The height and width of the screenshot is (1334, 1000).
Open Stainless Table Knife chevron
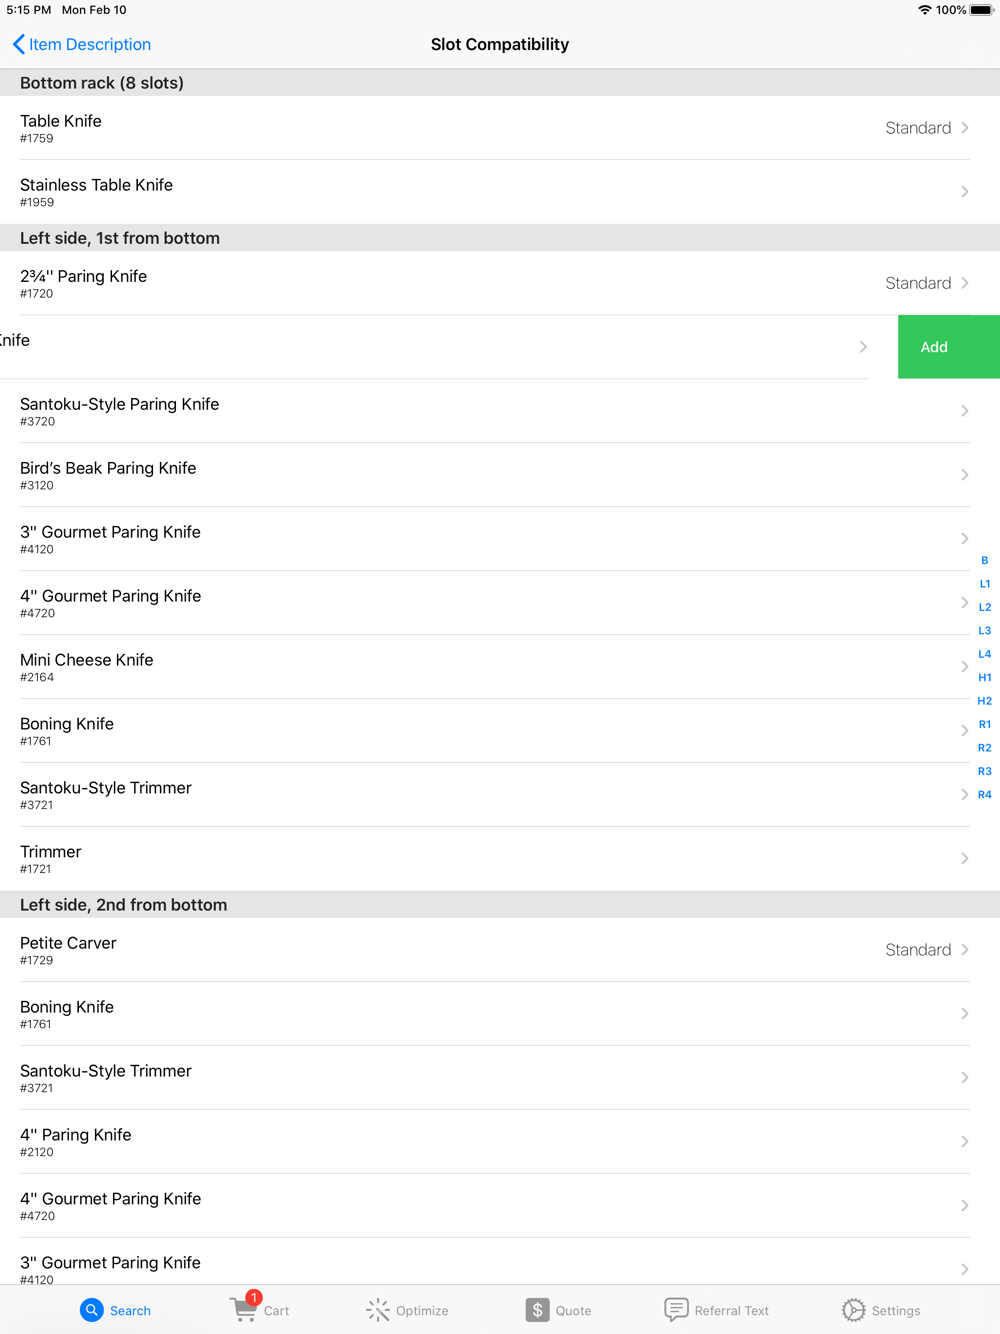point(965,192)
